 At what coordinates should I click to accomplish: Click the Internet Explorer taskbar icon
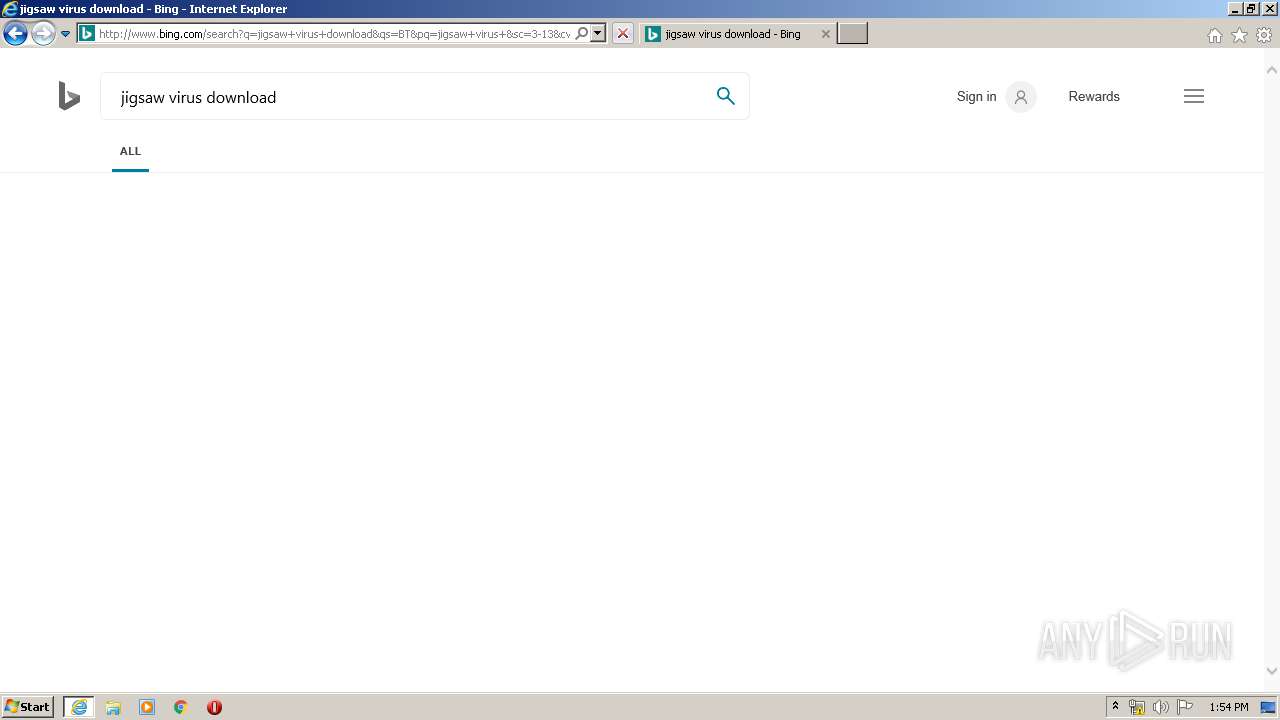point(79,707)
